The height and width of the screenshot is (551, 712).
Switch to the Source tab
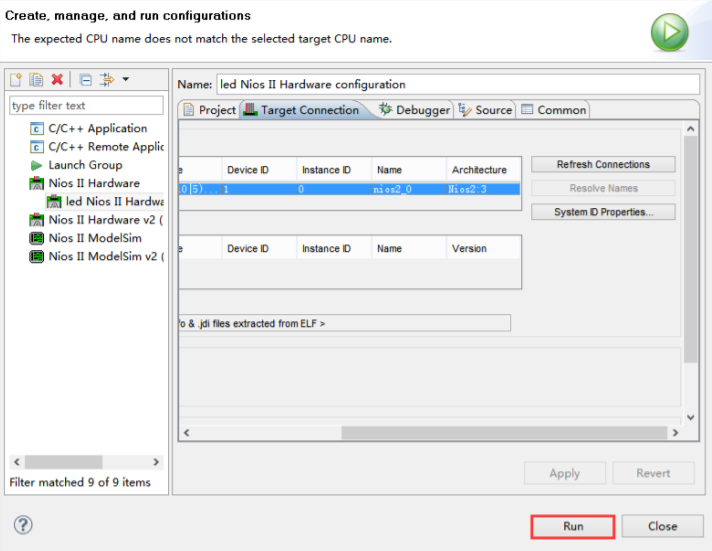486,110
